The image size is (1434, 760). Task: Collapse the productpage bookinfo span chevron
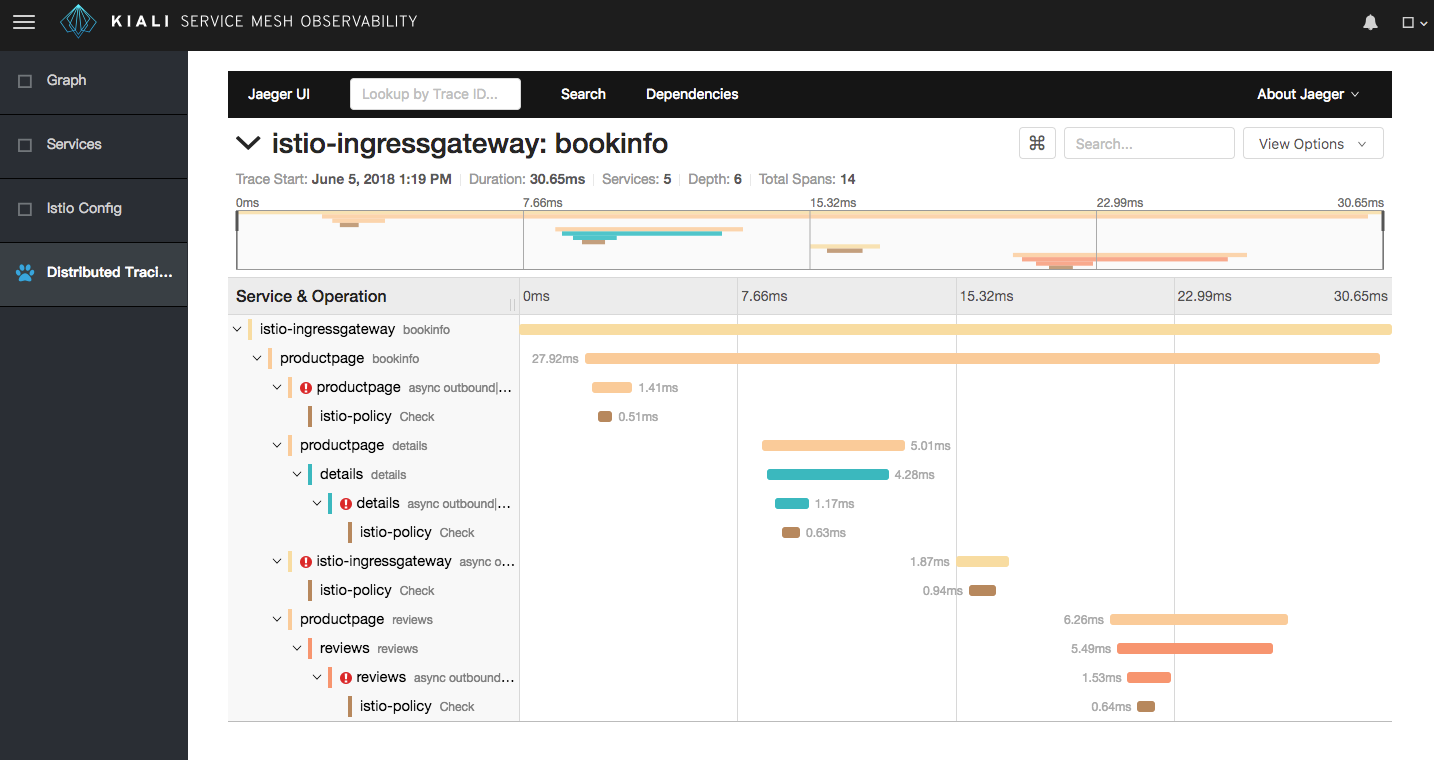coord(257,358)
